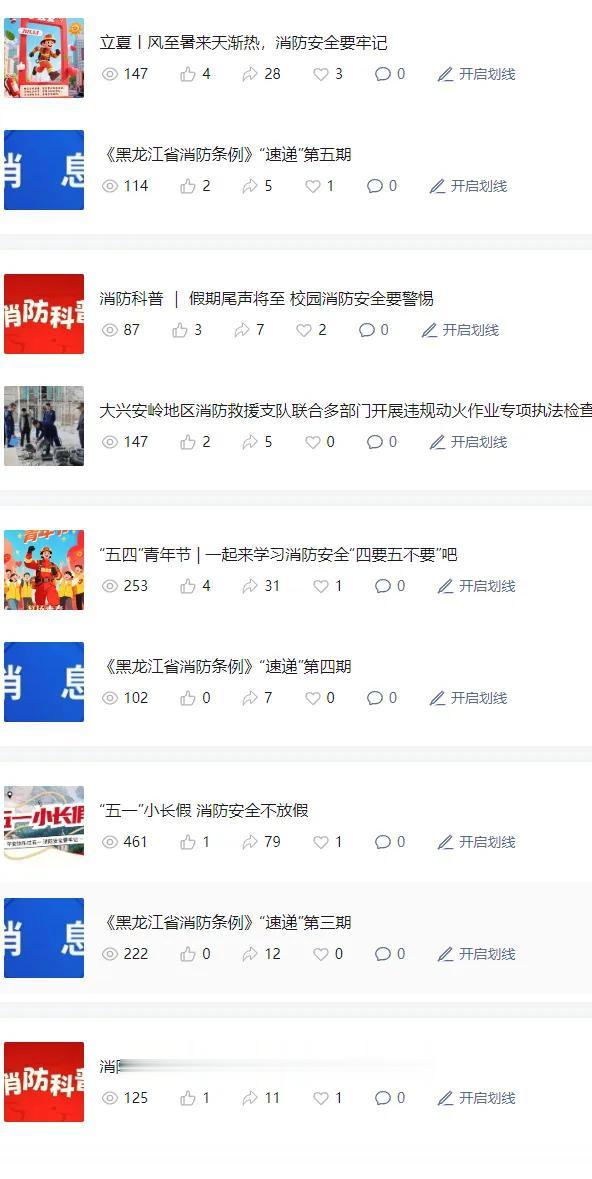
Task: Click the eye views icon showing 461
Action: 111,842
